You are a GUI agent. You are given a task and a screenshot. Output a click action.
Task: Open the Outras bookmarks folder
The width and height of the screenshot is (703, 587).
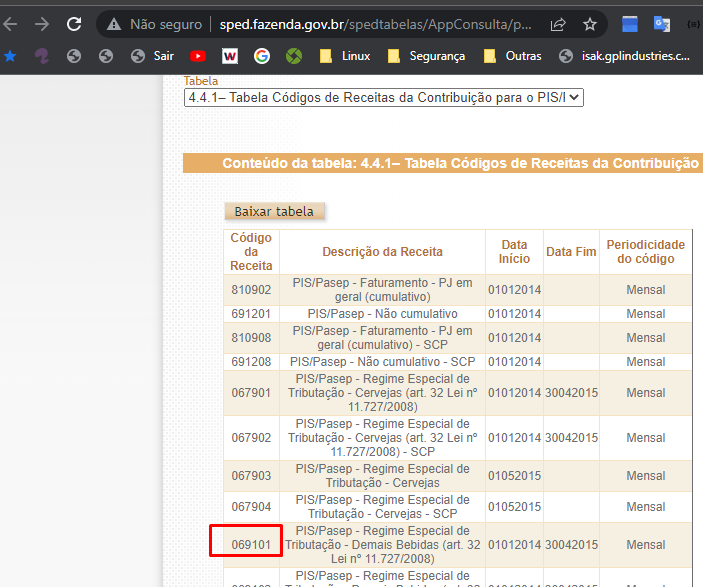[x=512, y=56]
